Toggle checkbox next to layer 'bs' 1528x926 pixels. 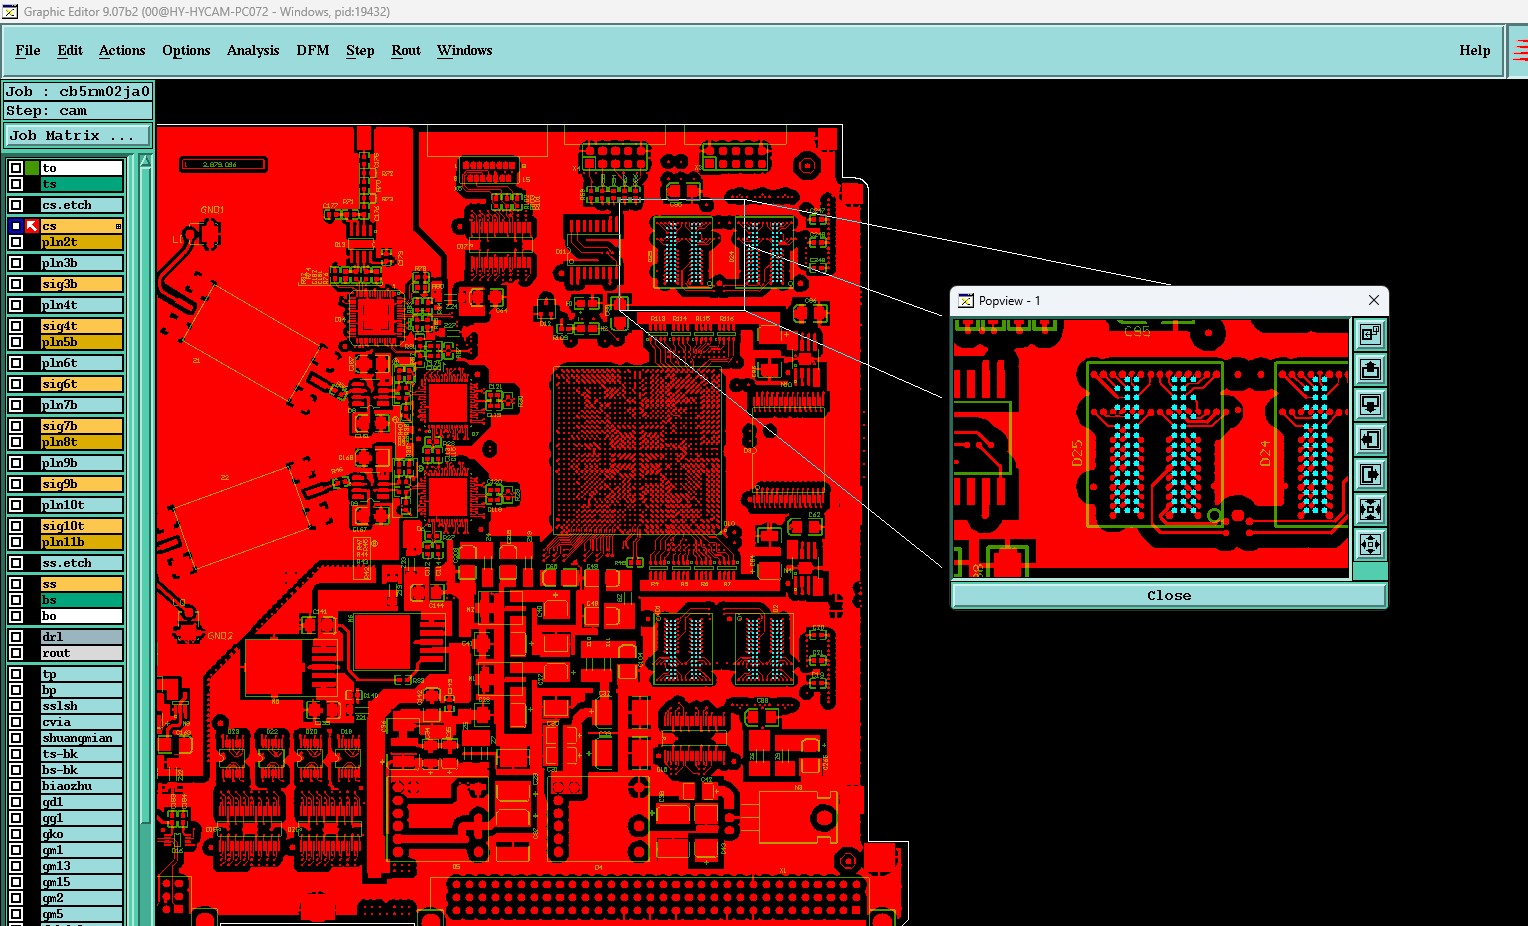[x=16, y=600]
